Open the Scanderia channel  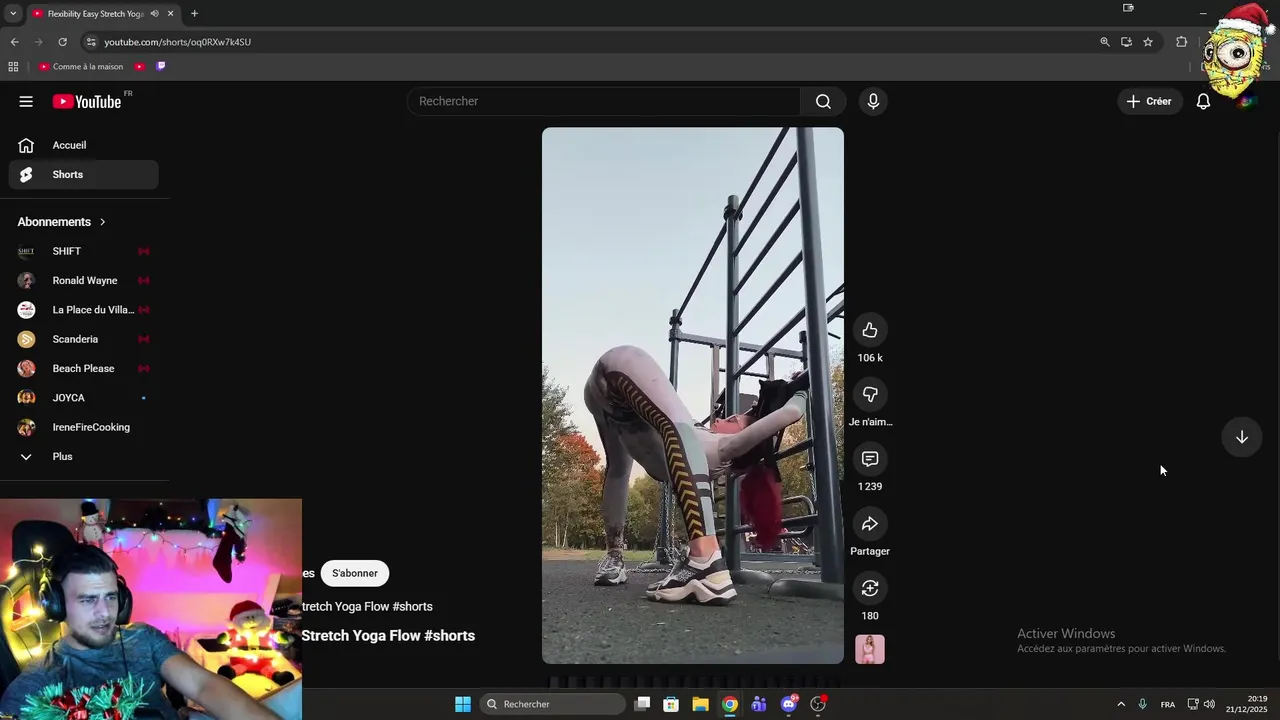[x=84, y=339]
